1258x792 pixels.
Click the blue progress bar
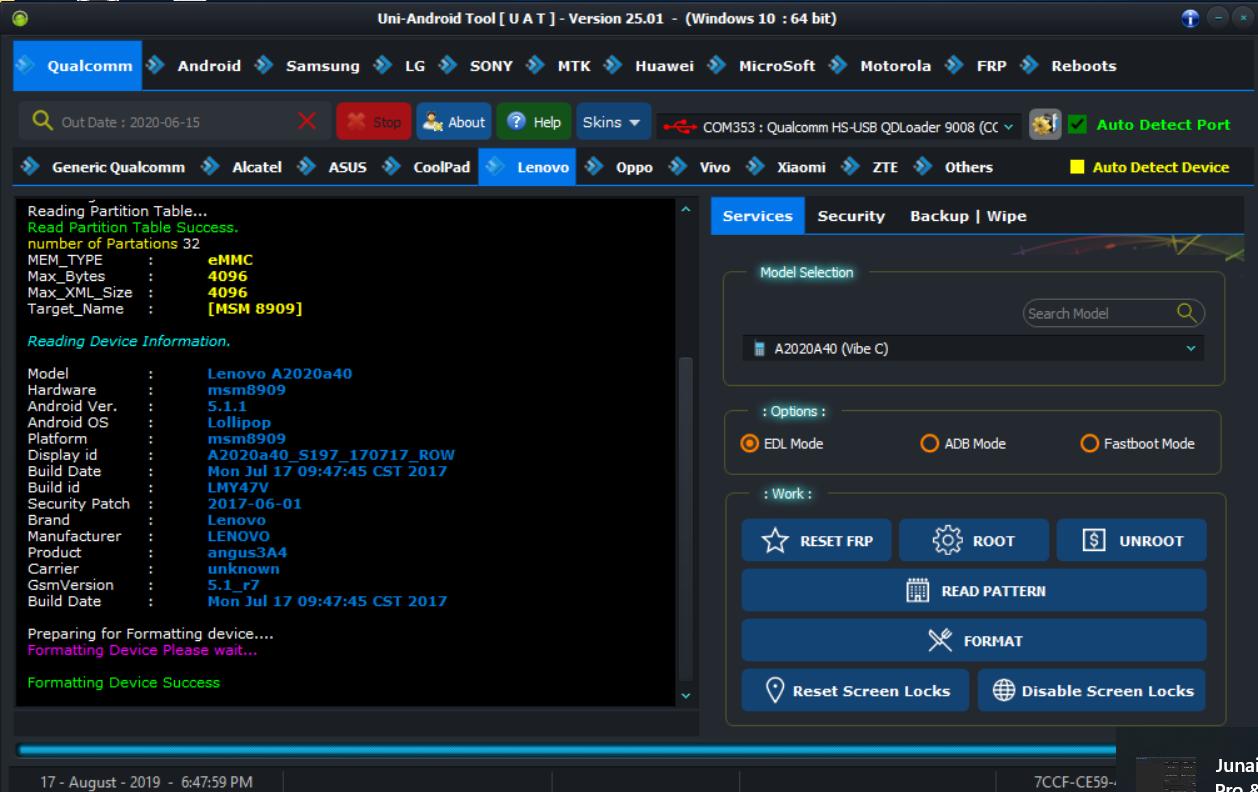pos(566,750)
